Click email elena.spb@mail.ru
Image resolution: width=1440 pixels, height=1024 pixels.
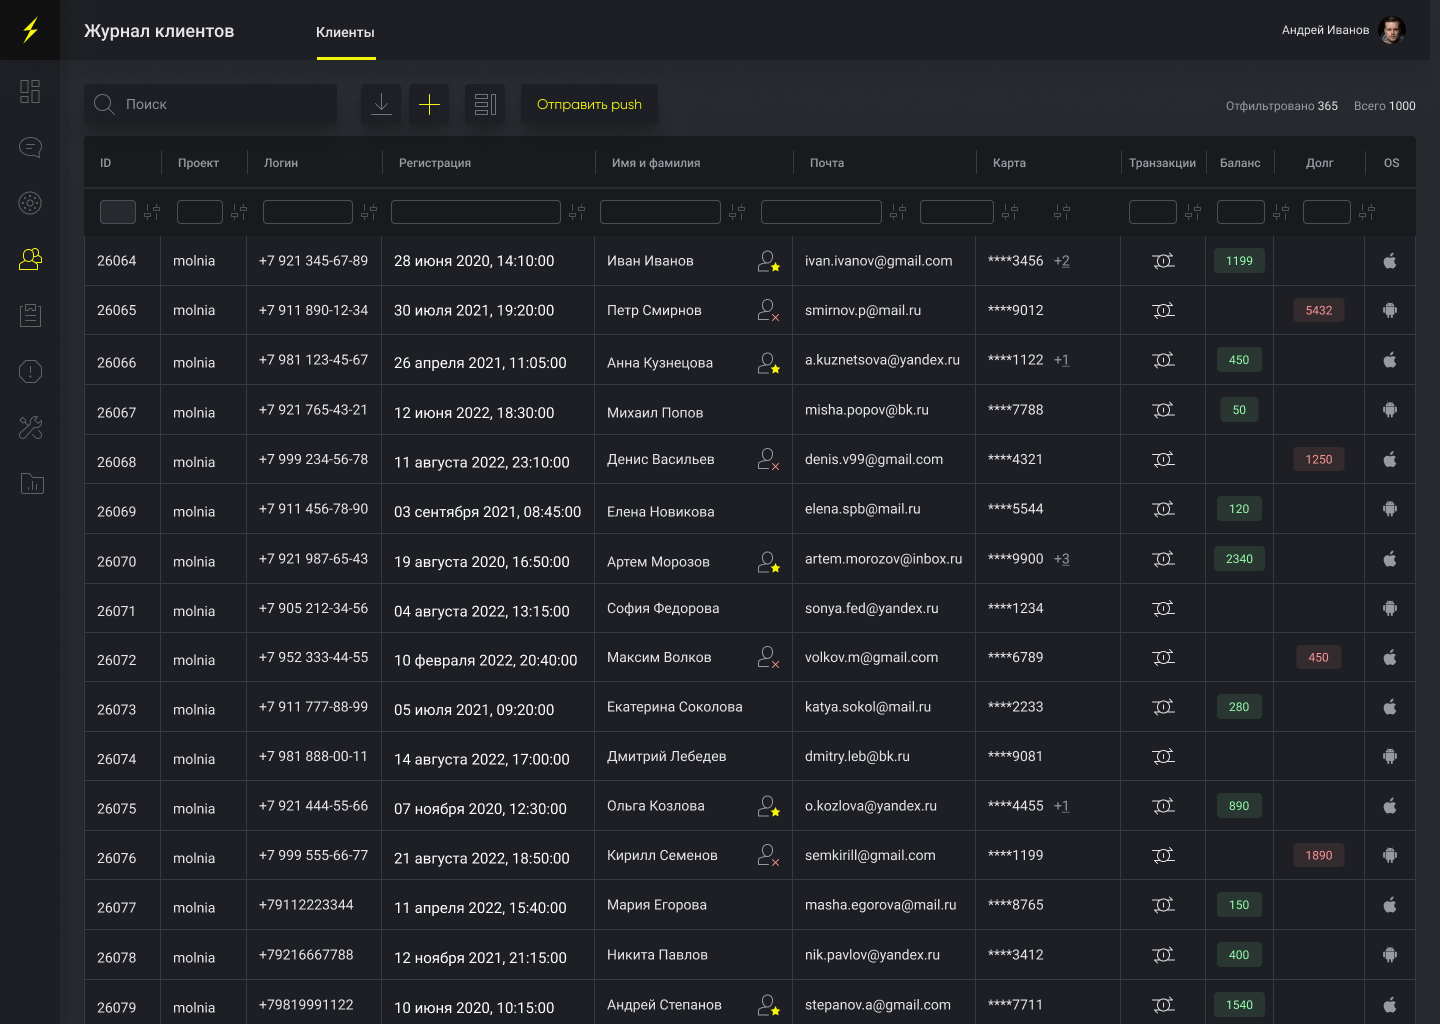click(x=863, y=509)
